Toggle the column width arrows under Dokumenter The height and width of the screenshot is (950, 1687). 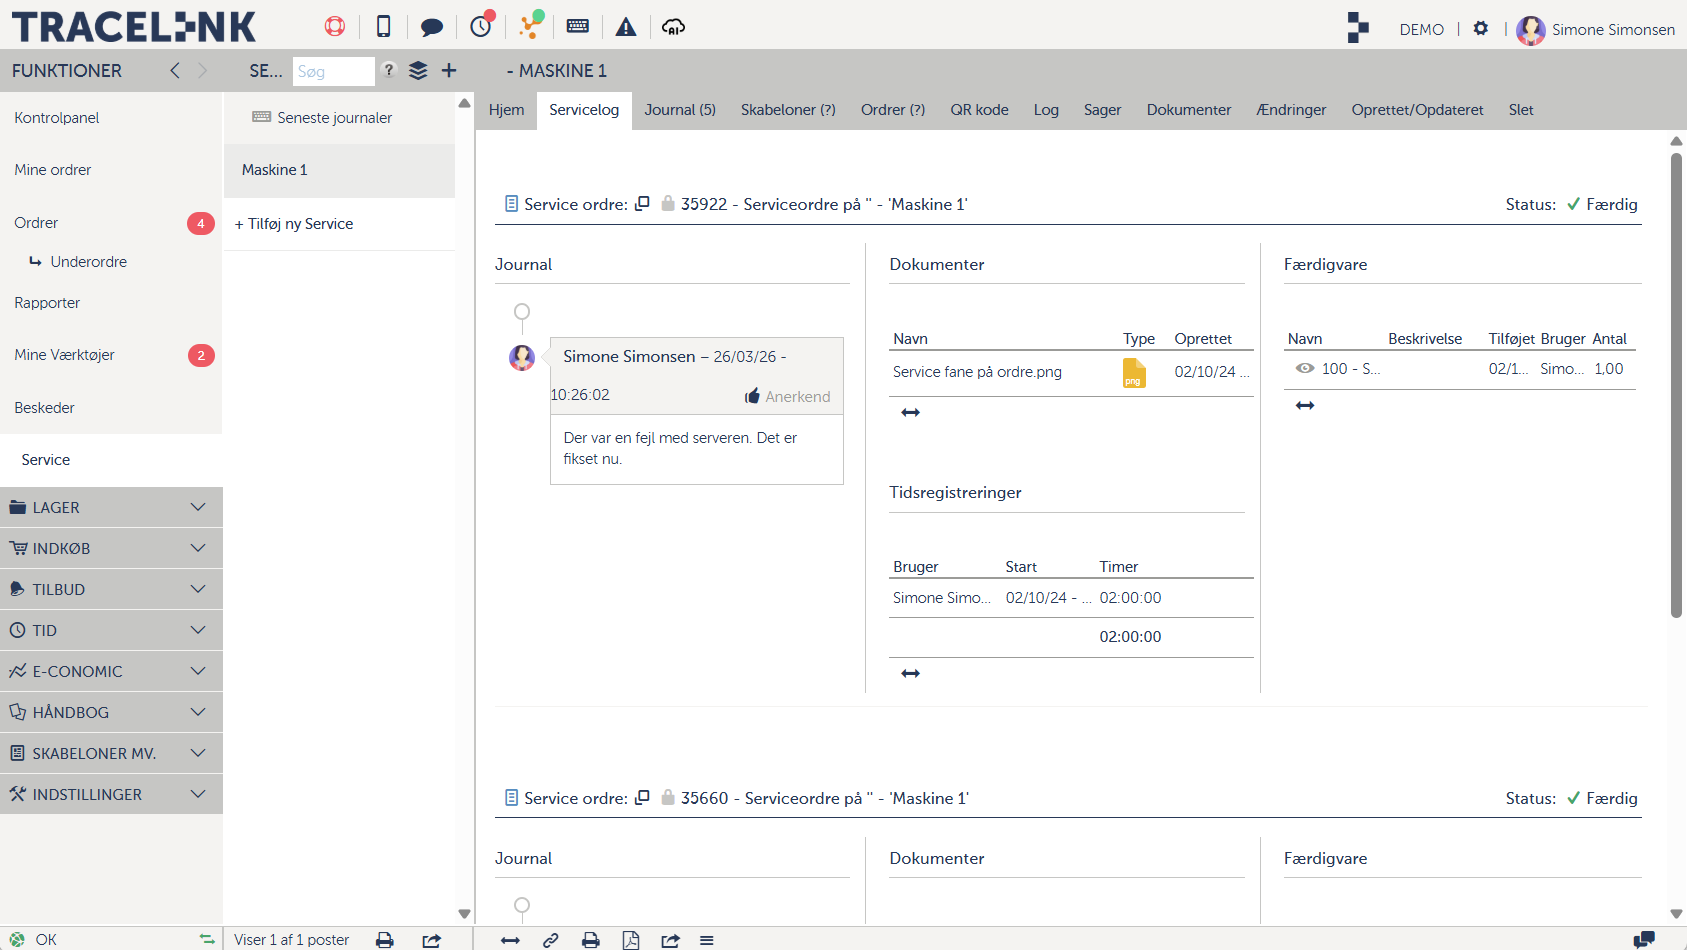click(x=910, y=411)
